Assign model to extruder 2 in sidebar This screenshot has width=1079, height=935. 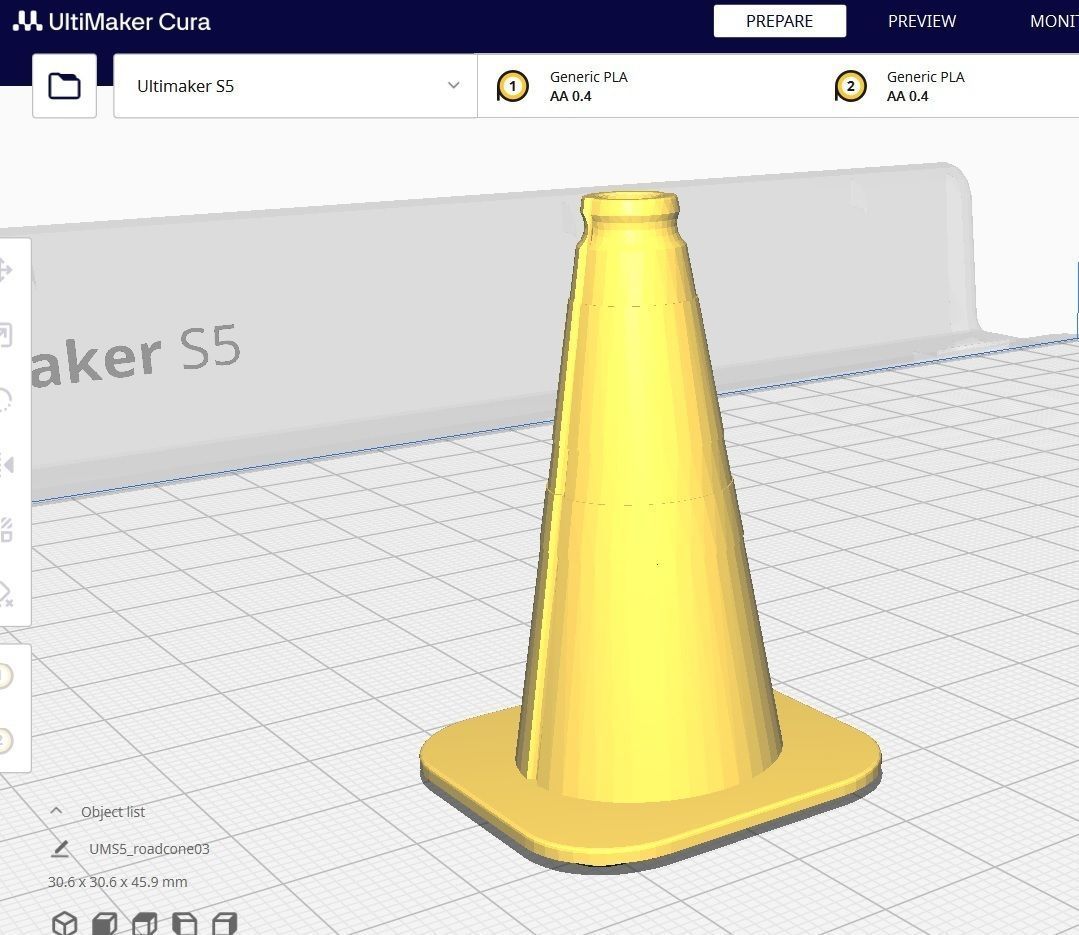5,740
